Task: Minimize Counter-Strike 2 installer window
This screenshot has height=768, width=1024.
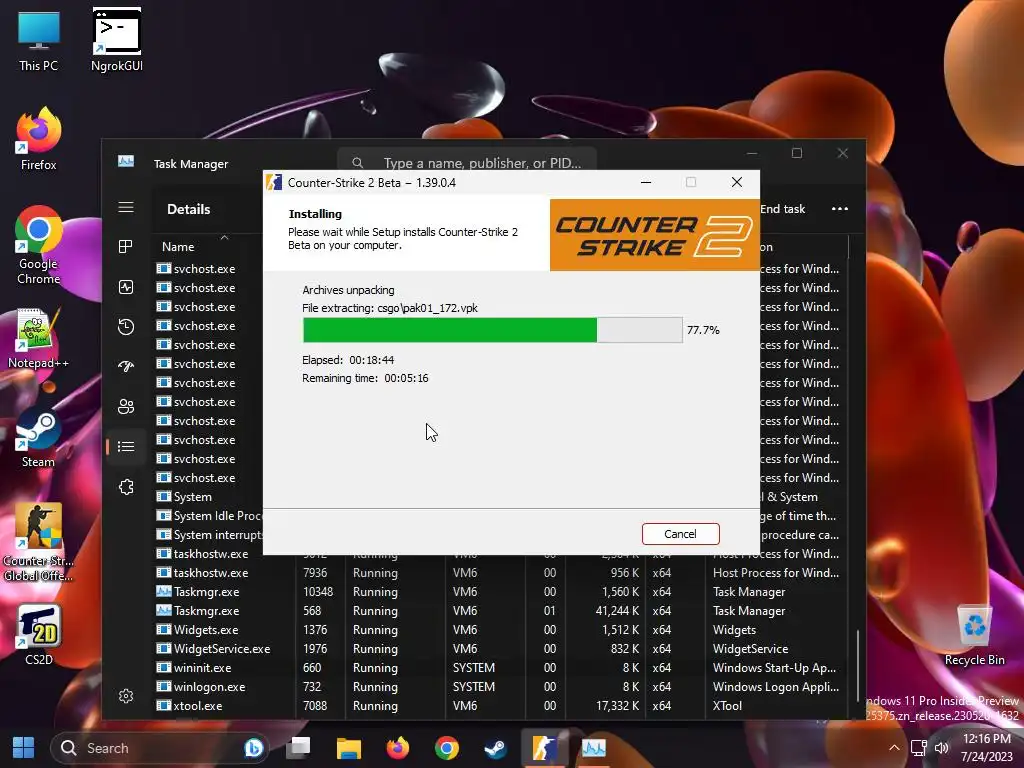Action: coord(646,182)
